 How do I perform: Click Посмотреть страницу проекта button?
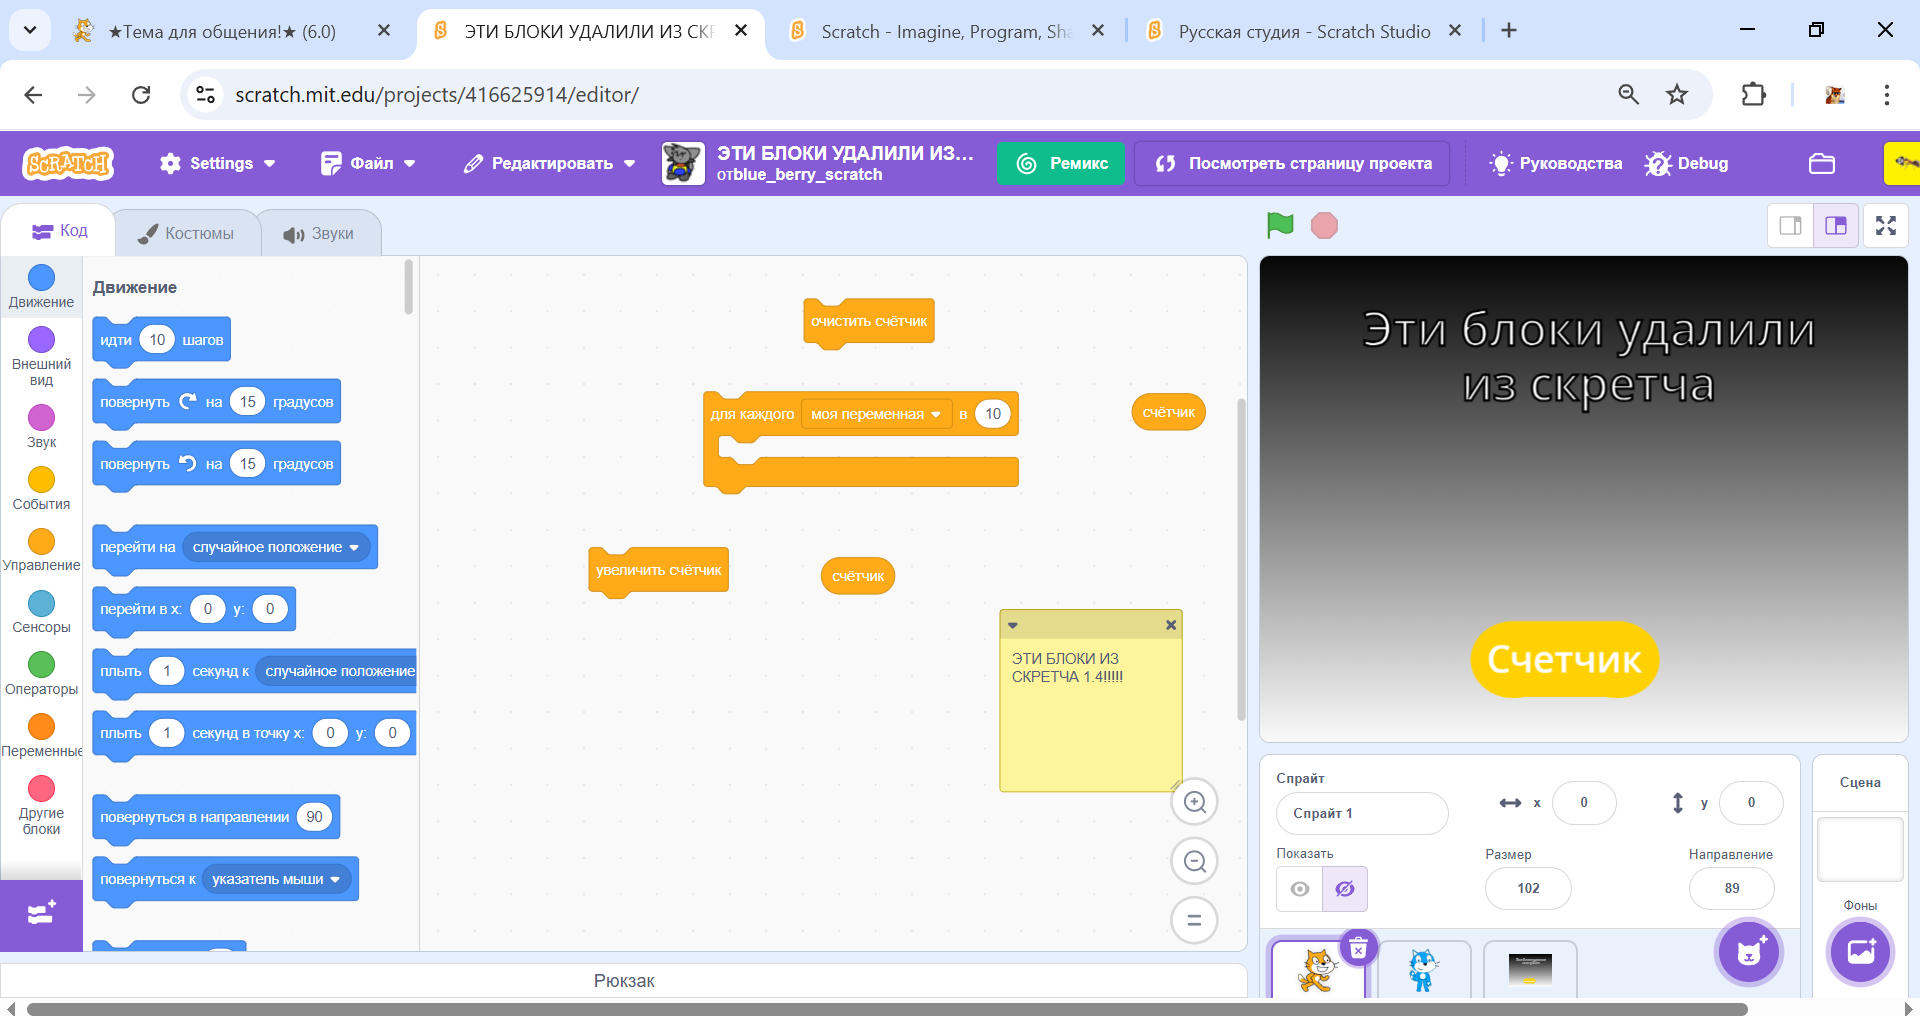(x=1292, y=163)
